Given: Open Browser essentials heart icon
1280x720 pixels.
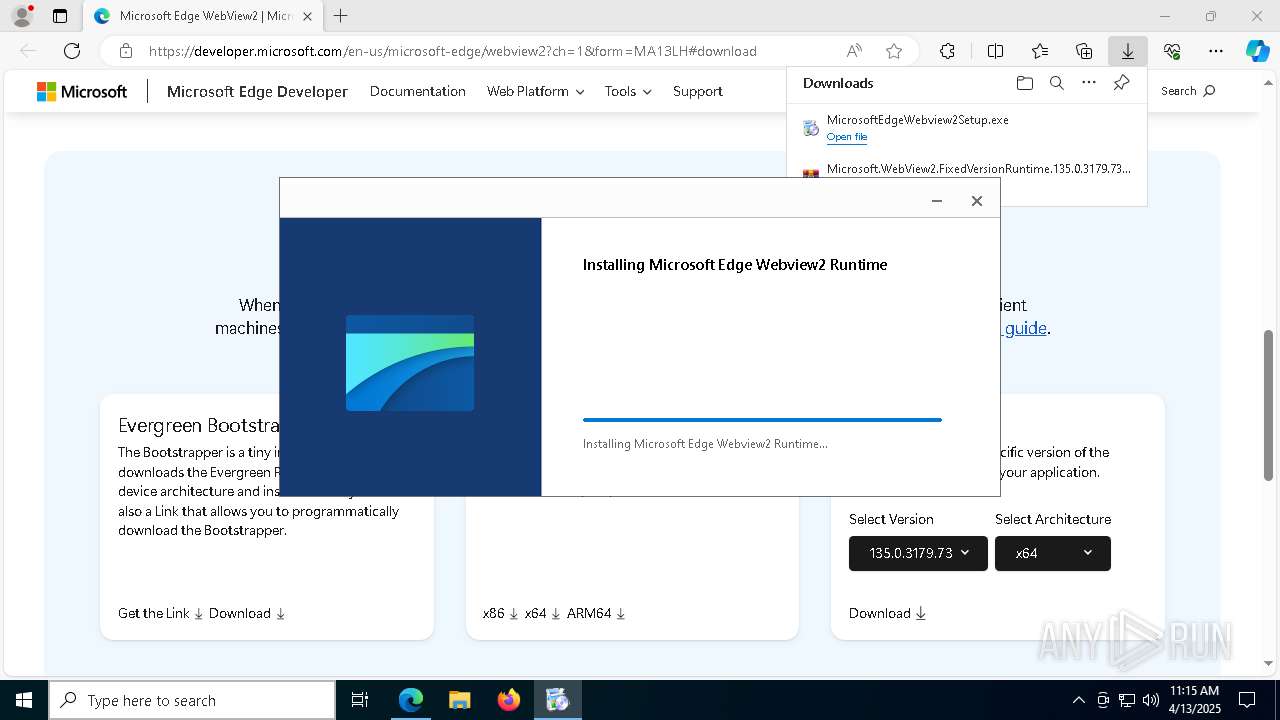Looking at the screenshot, I should [x=1172, y=51].
